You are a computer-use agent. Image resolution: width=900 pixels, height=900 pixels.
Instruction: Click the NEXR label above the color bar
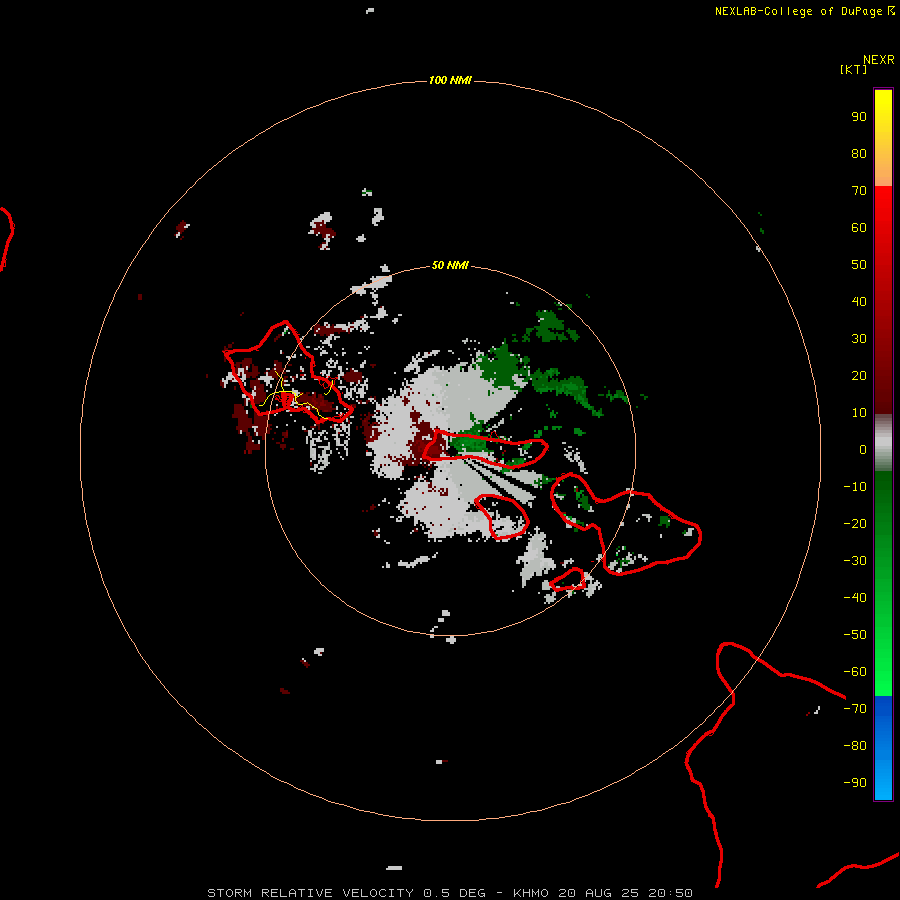(879, 60)
